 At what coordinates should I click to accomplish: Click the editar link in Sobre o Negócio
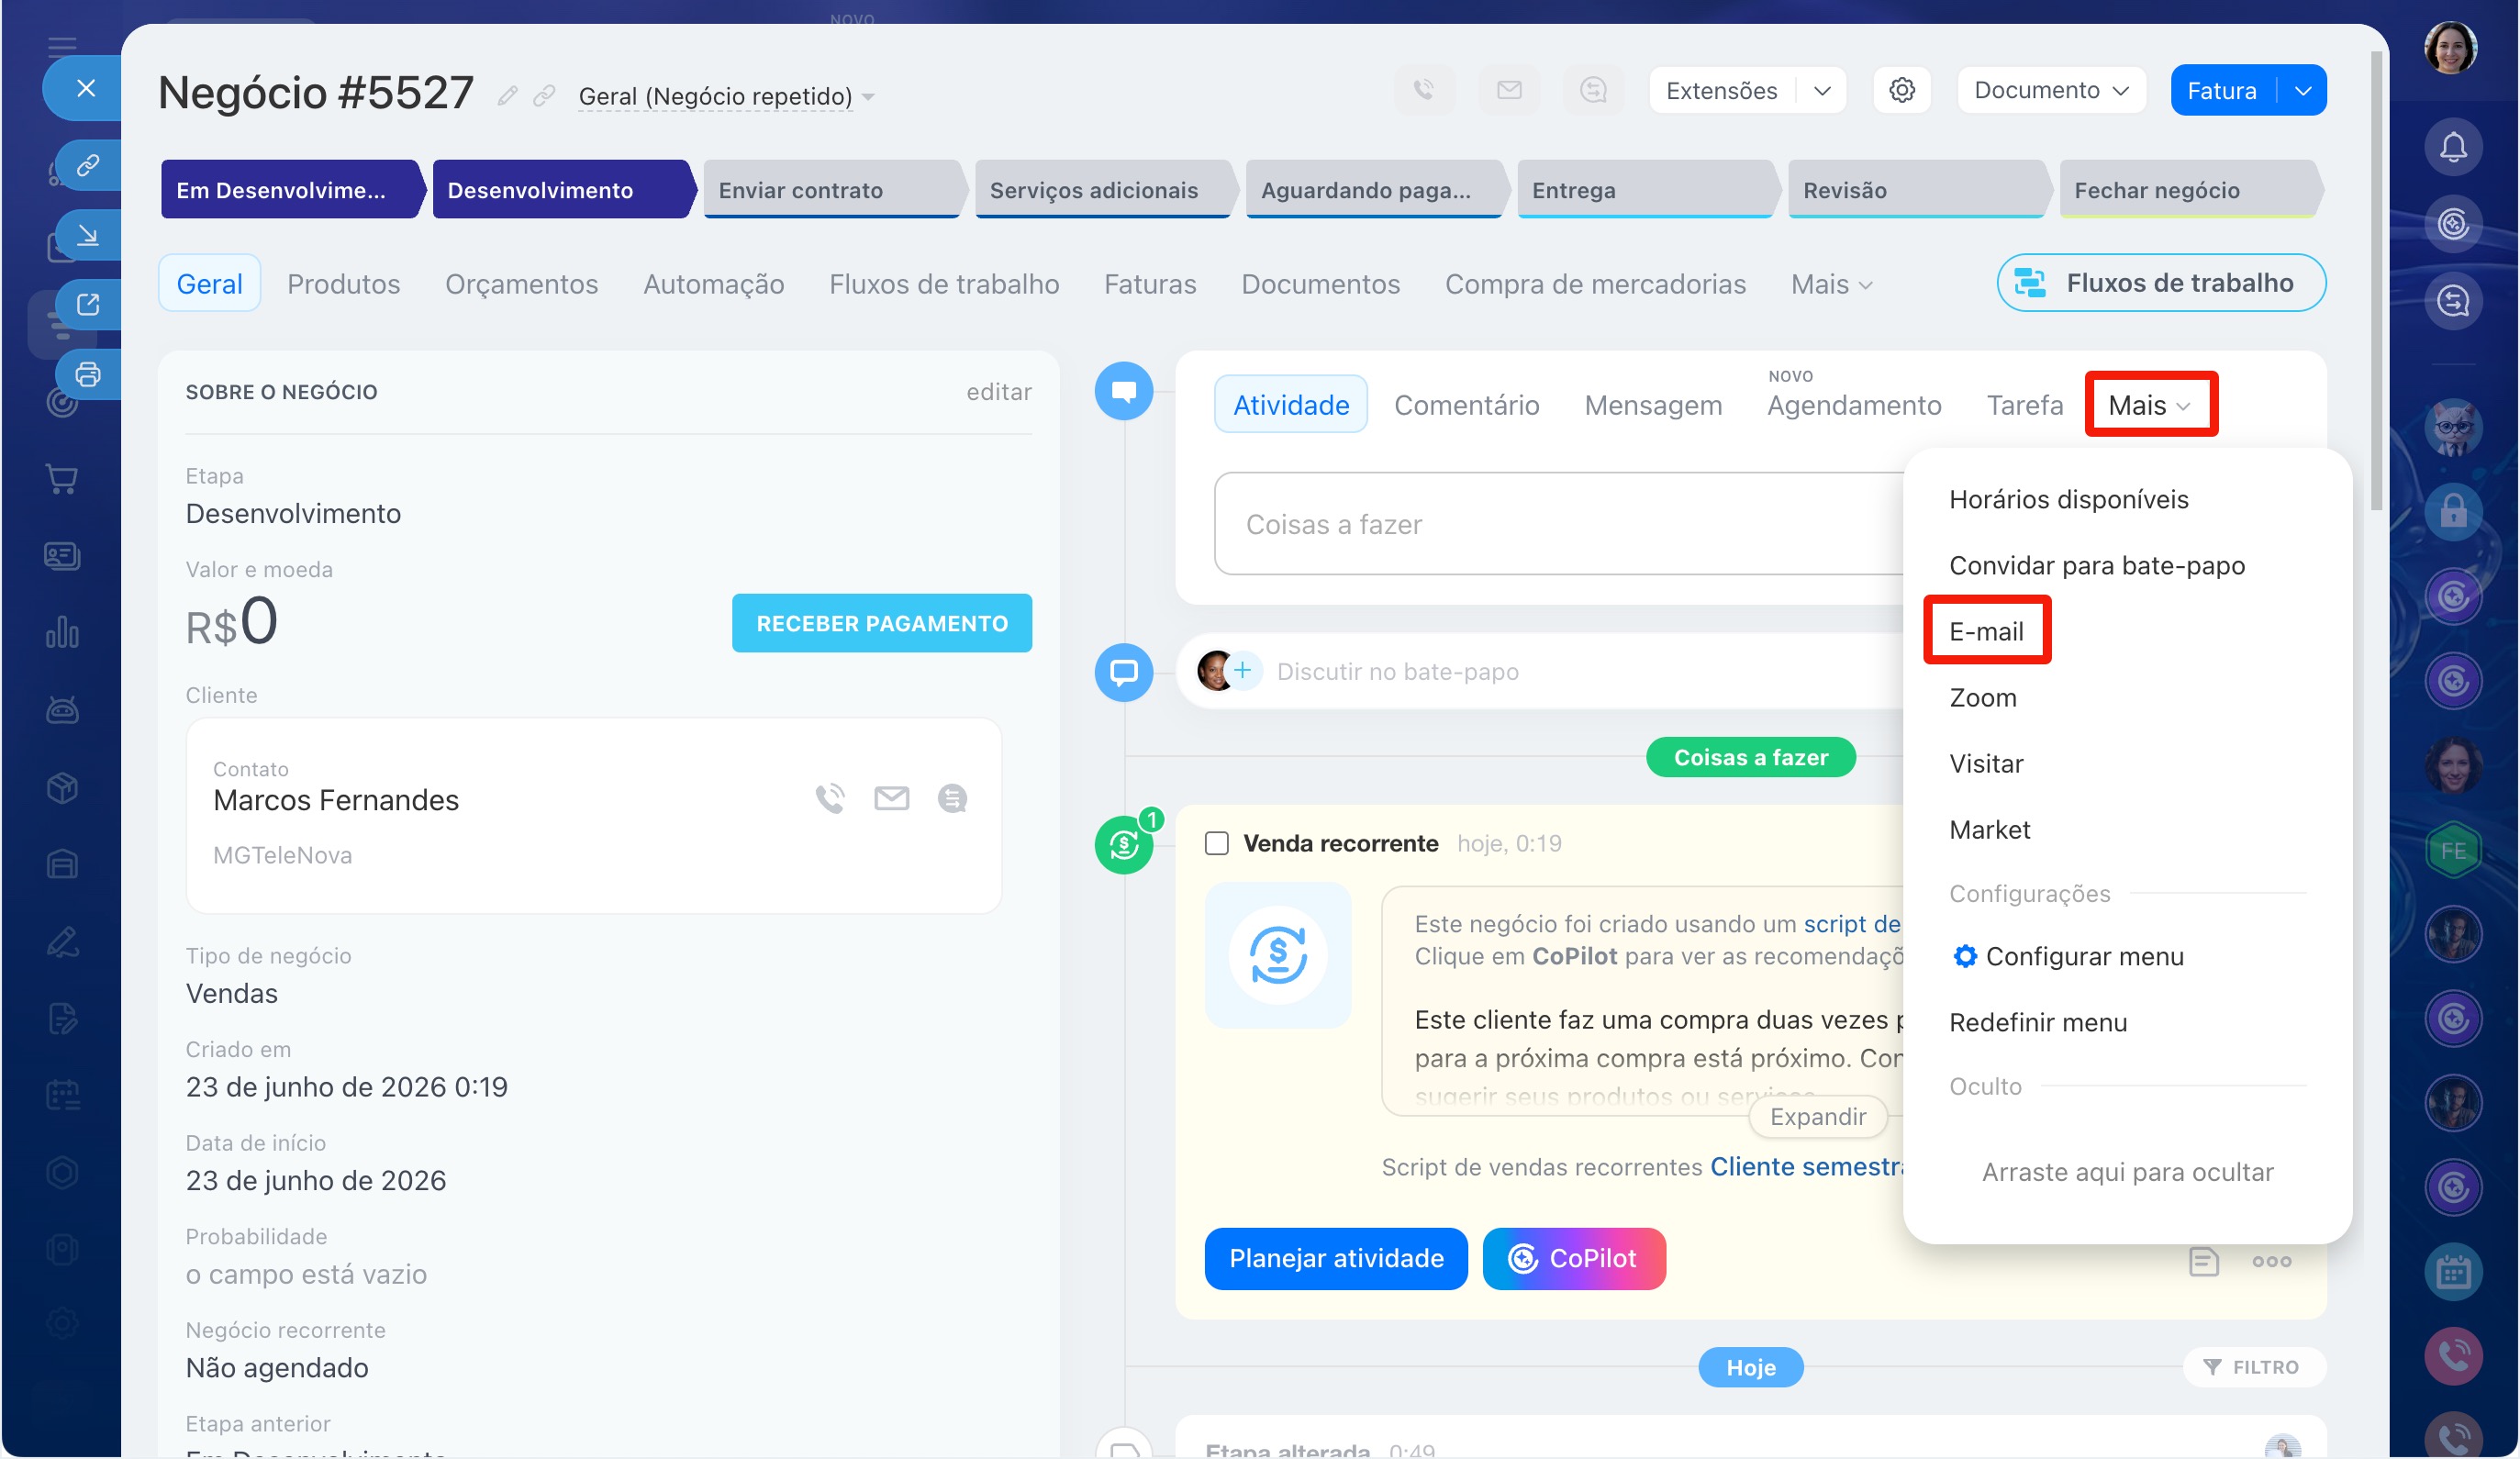click(998, 392)
